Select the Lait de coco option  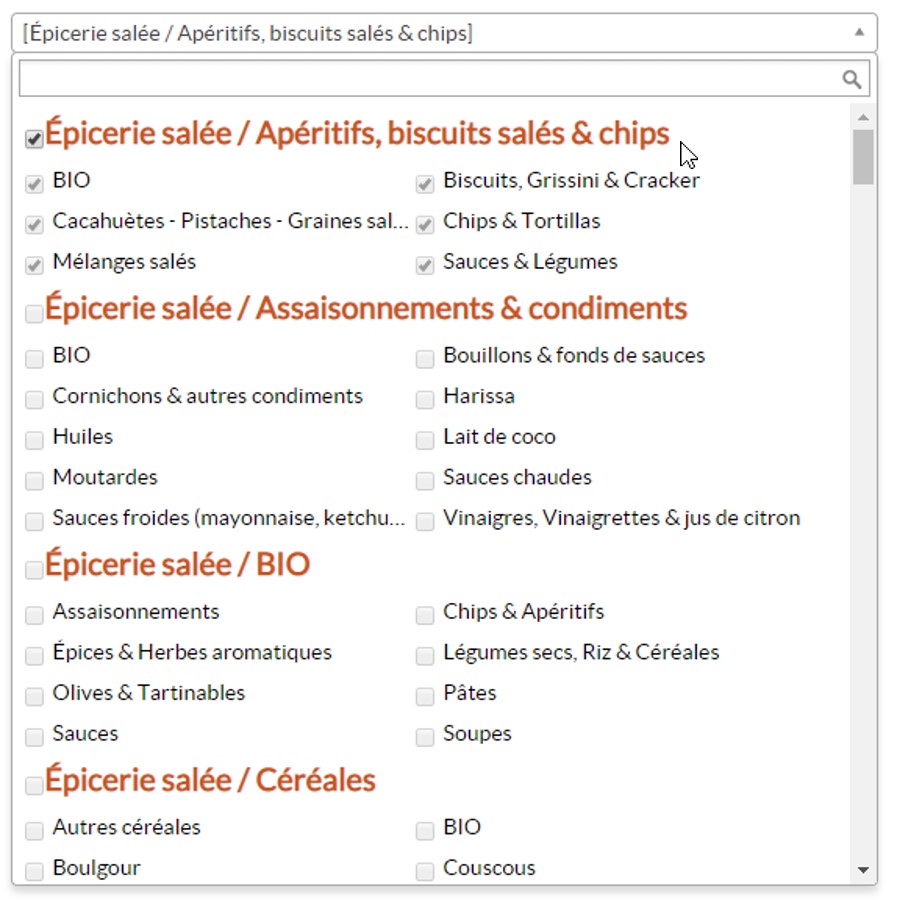coord(425,440)
